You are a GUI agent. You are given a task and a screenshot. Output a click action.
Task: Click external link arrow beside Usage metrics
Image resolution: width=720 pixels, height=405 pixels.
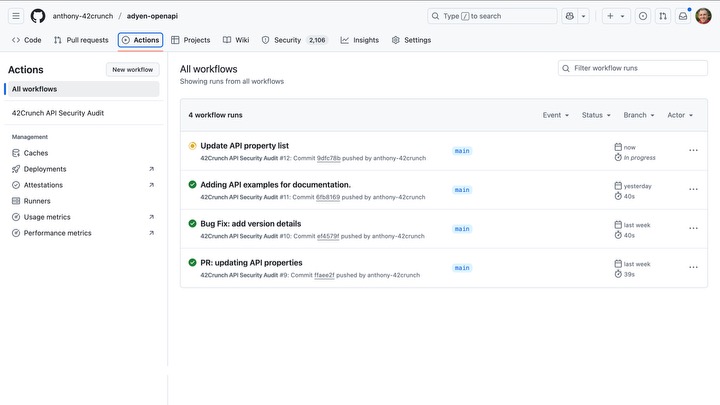pos(152,217)
